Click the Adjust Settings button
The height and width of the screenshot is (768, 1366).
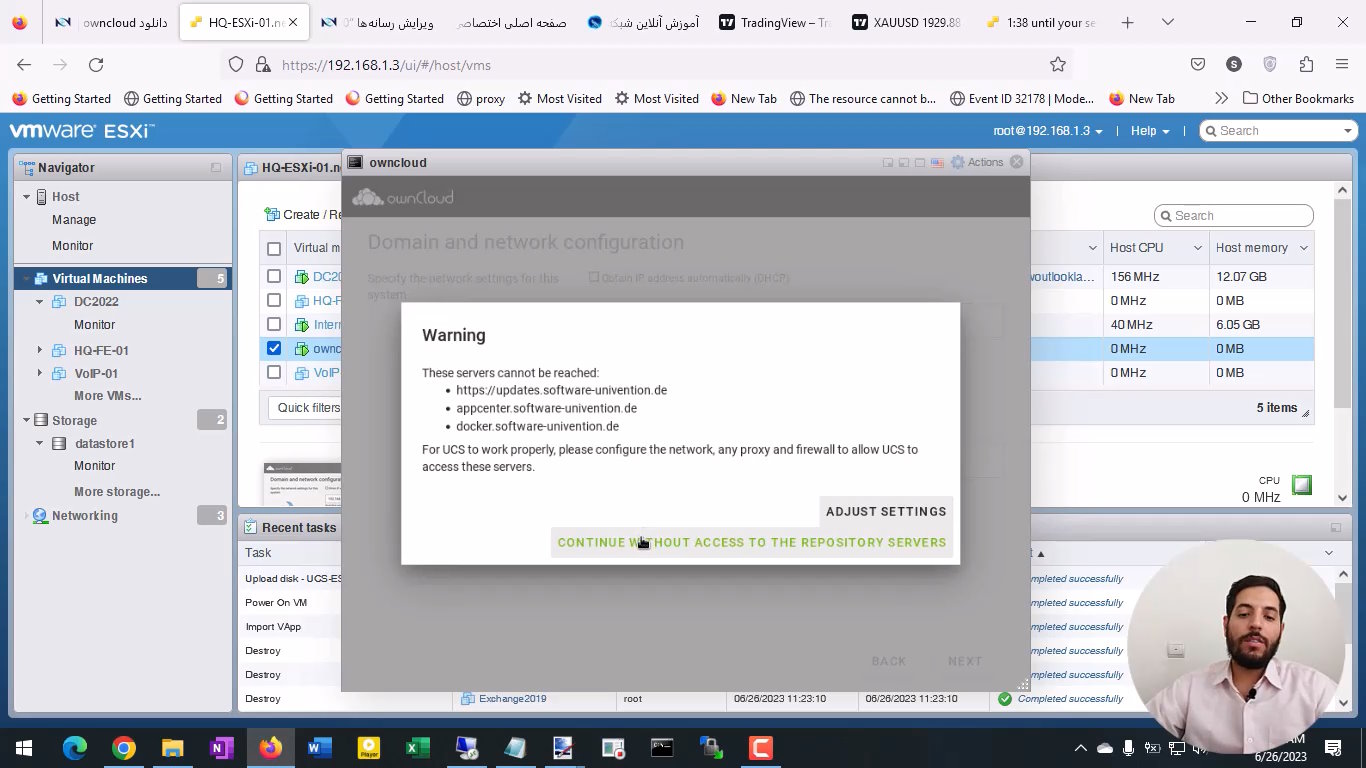coord(886,511)
